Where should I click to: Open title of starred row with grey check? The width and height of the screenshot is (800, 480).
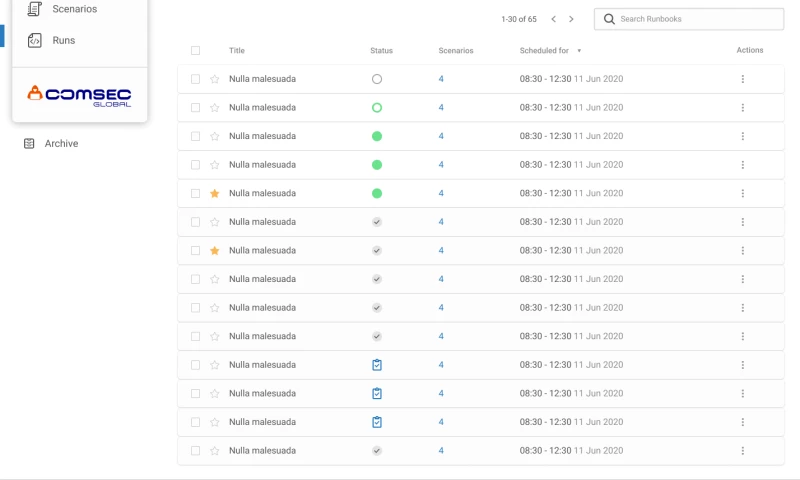coord(262,250)
